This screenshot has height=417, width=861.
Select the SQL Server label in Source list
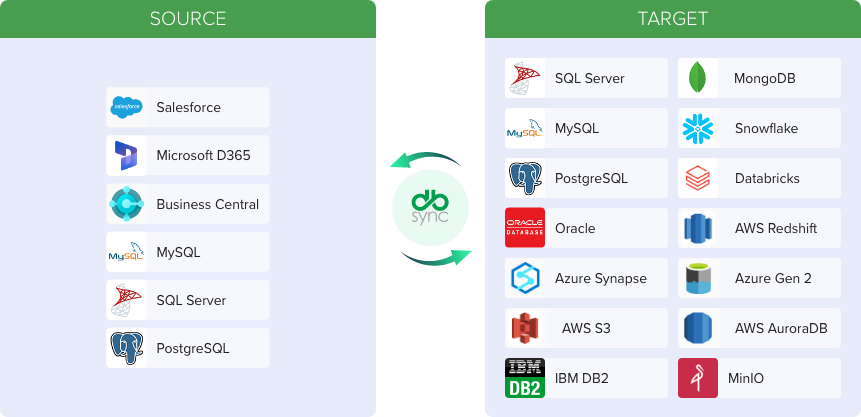click(x=191, y=301)
